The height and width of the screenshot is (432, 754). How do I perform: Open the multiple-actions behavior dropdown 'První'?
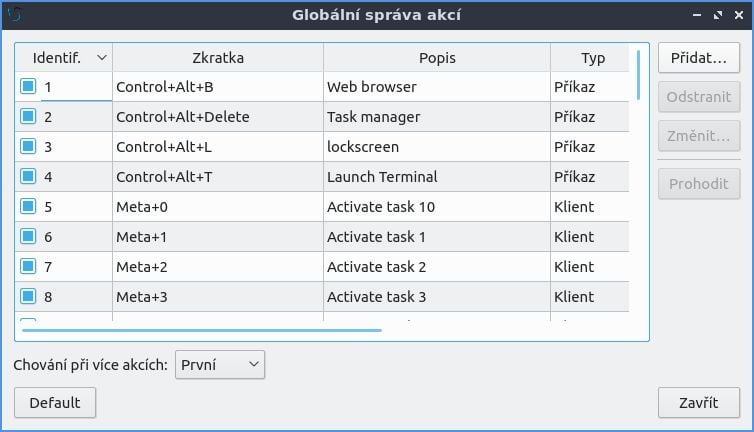(220, 365)
